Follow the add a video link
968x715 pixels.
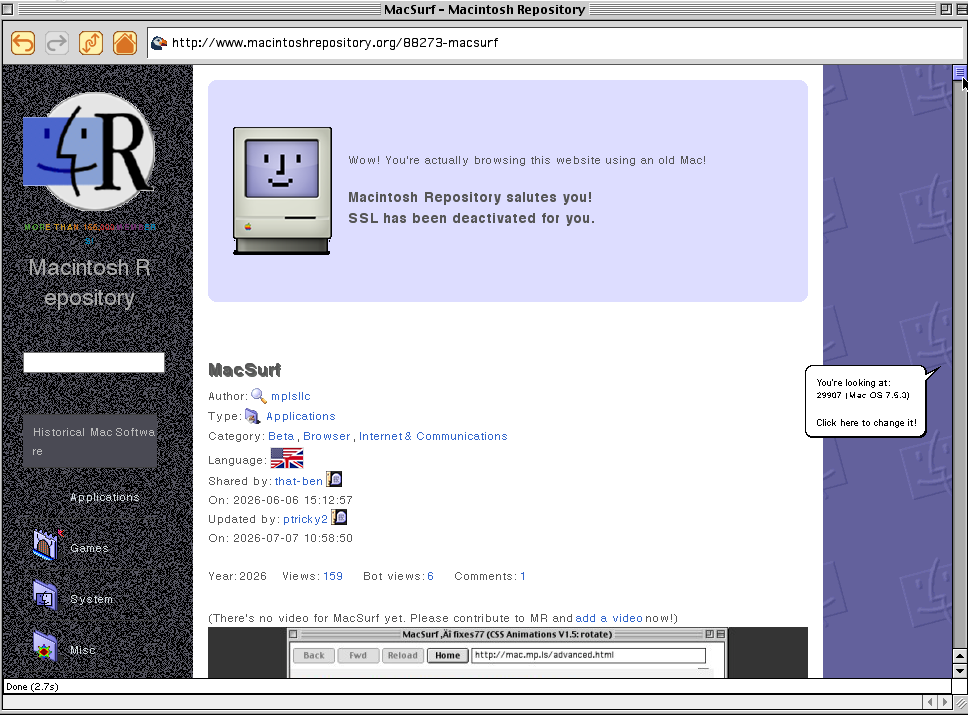pyautogui.click(x=609, y=618)
